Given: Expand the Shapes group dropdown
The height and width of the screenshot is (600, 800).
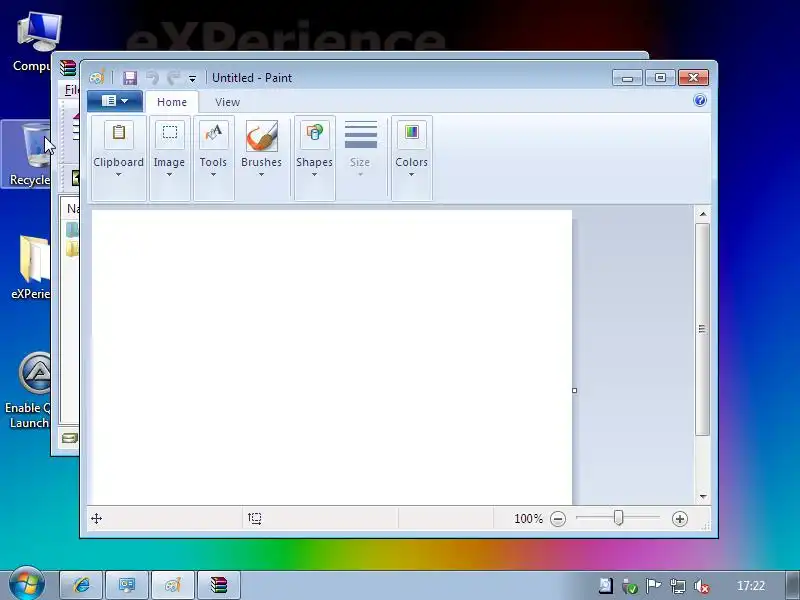Looking at the screenshot, I should tap(314, 174).
